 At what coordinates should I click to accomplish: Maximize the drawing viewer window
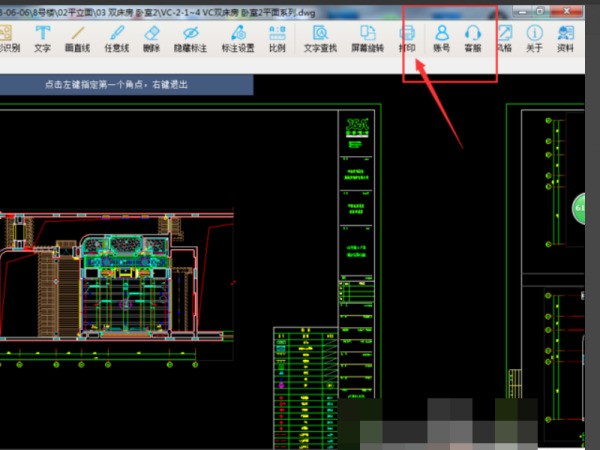pyautogui.click(x=540, y=11)
